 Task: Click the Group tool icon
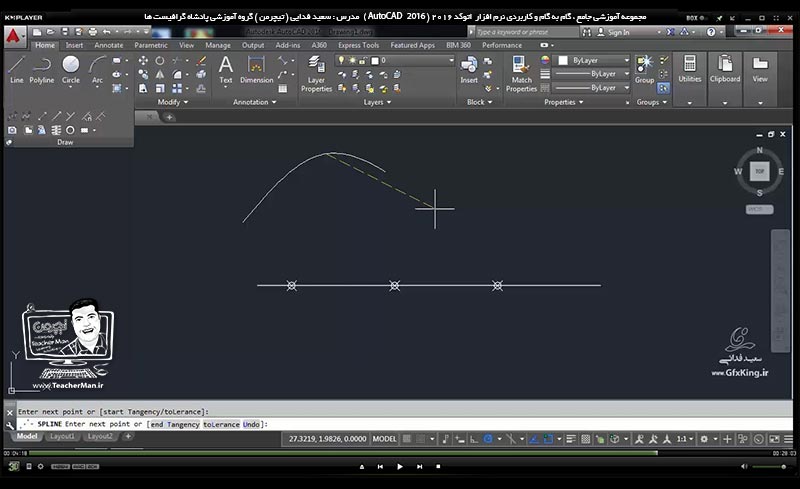644,70
